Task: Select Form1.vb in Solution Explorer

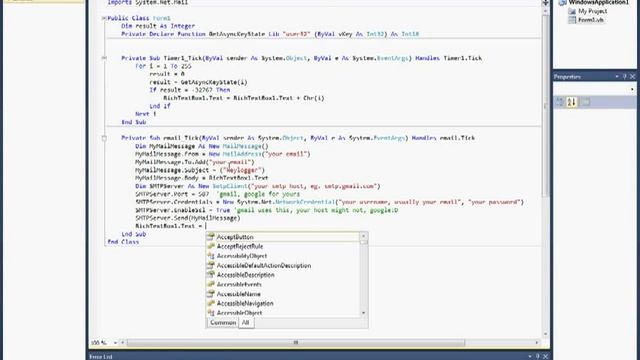Action: point(591,20)
